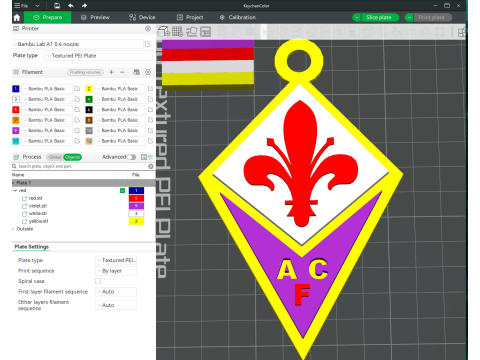This screenshot has height=360, width=480.
Task: Open the Textured PEI Plate type dropdown
Action: (98, 56)
